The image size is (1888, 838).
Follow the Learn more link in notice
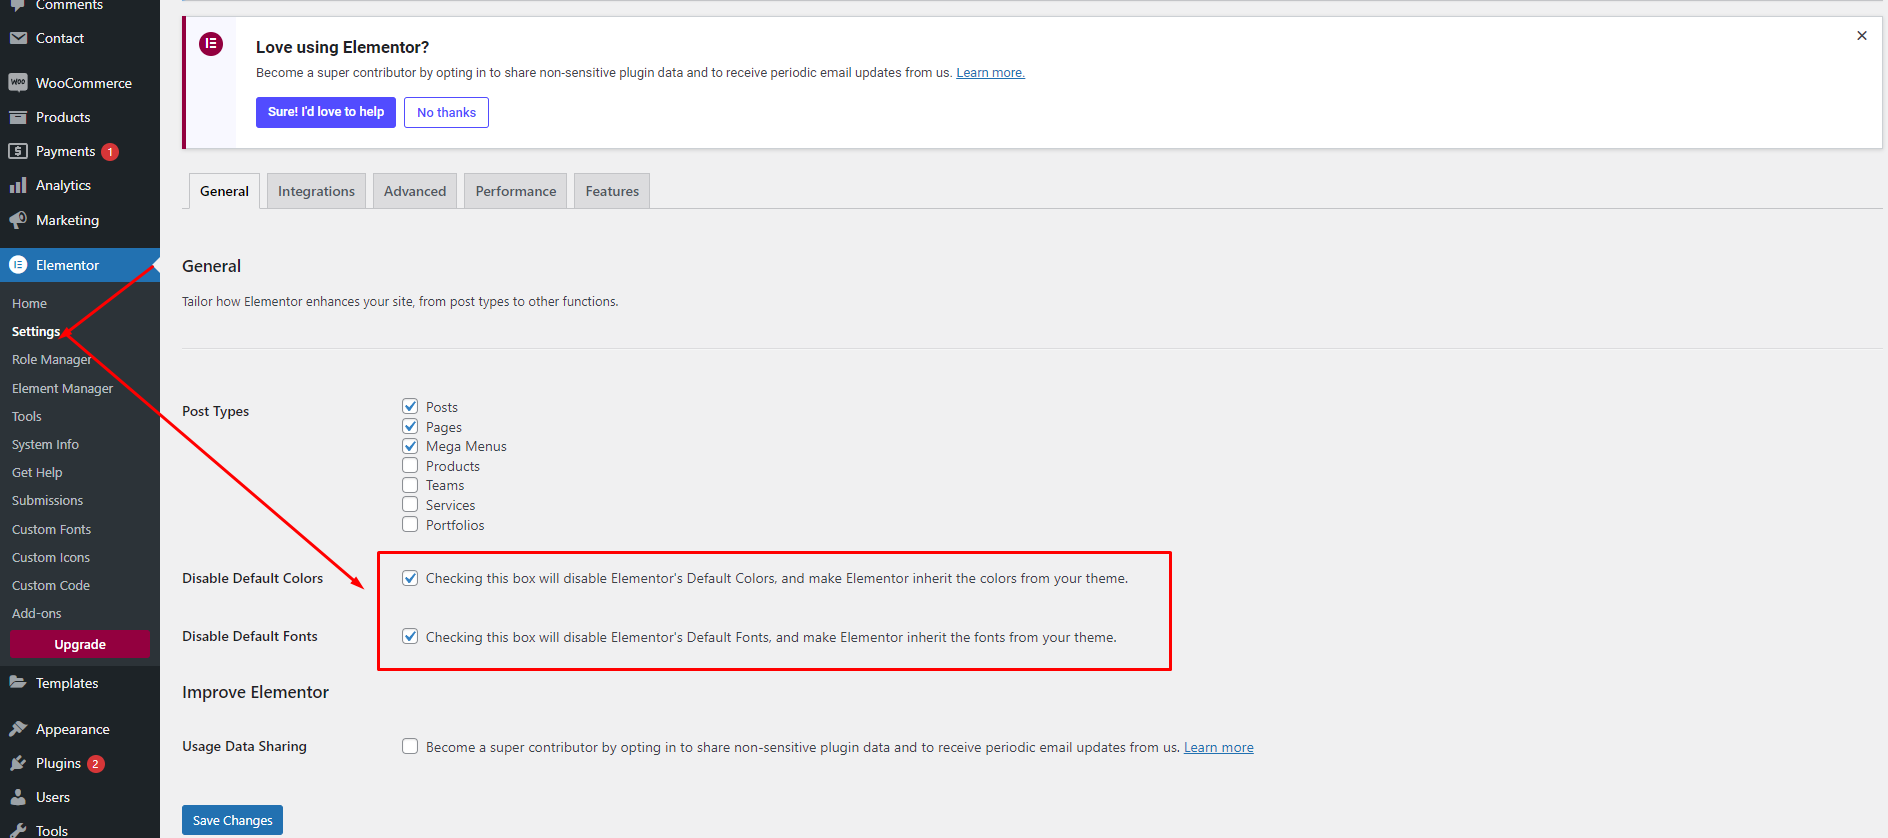click(990, 73)
